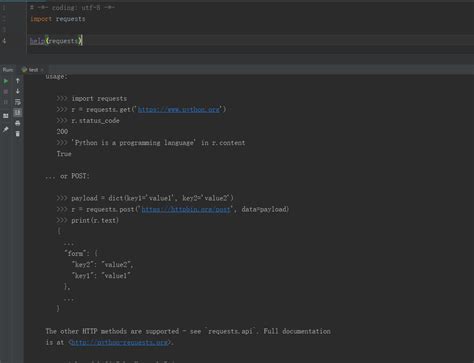Click line number 4 in the gutter
The image size is (474, 363).
click(4, 41)
